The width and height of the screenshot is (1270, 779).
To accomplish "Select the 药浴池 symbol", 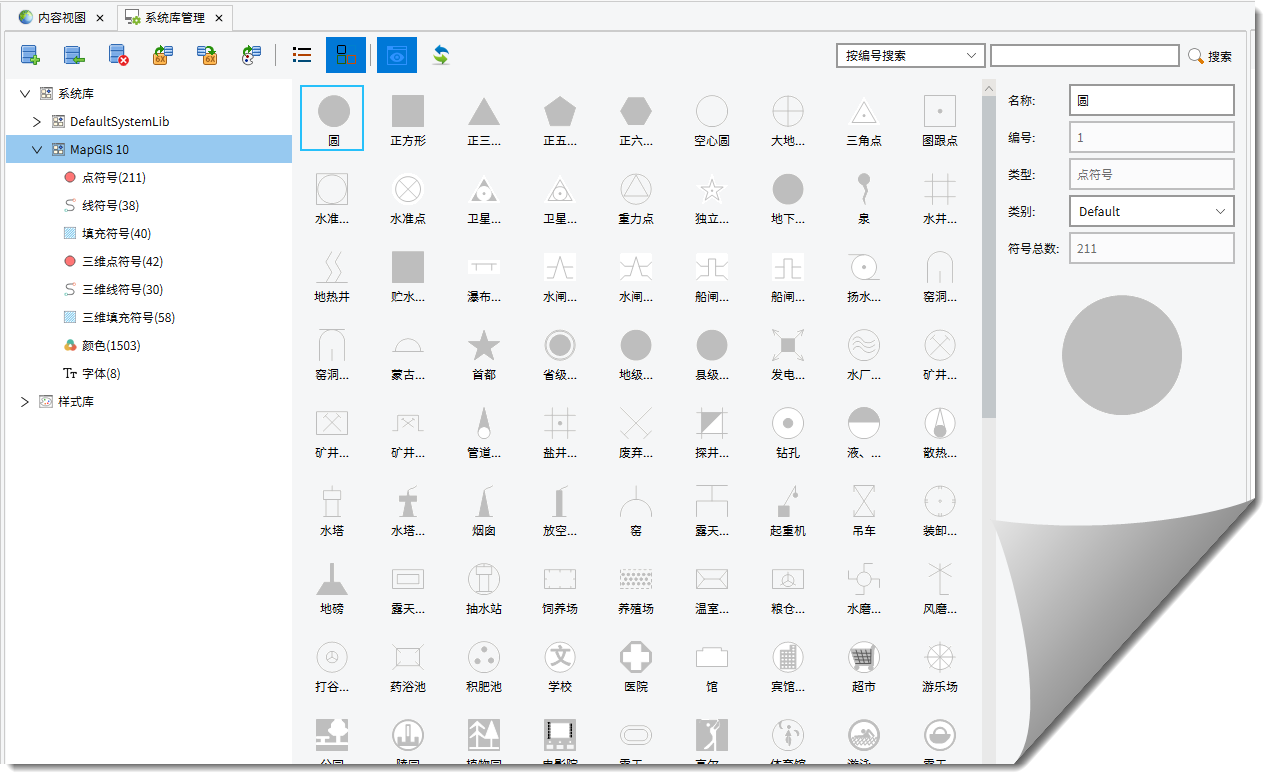I will point(408,664).
